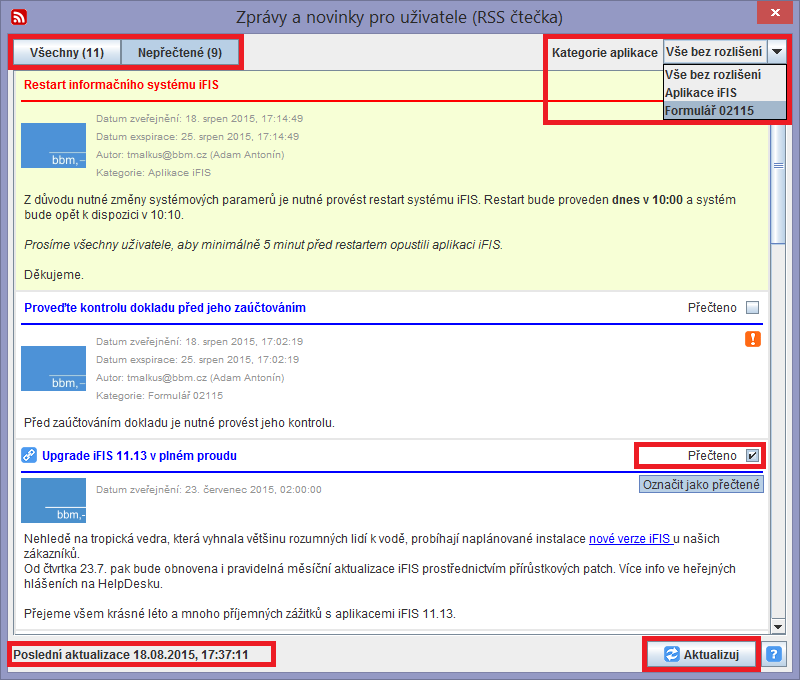Click the RSS feed icon in title bar

(19, 17)
